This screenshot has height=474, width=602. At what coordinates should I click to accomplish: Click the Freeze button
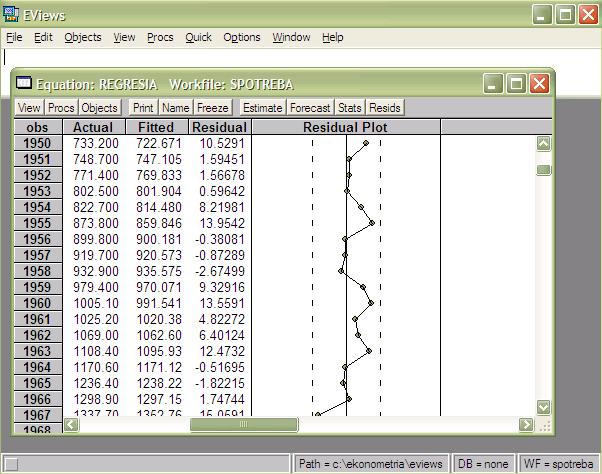(213, 108)
